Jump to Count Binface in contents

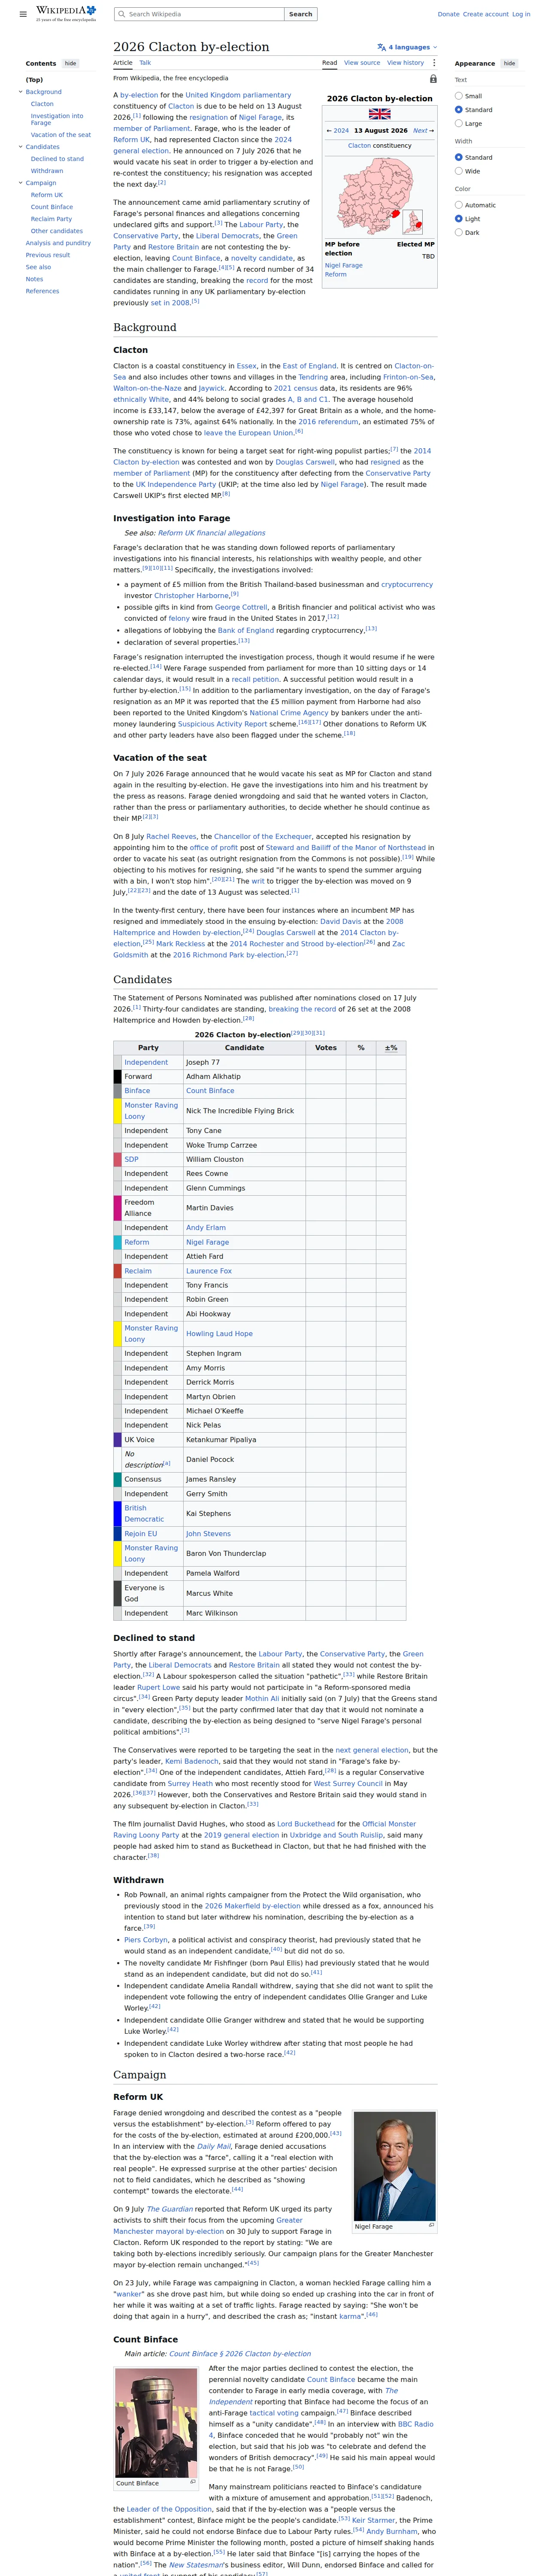52,207
